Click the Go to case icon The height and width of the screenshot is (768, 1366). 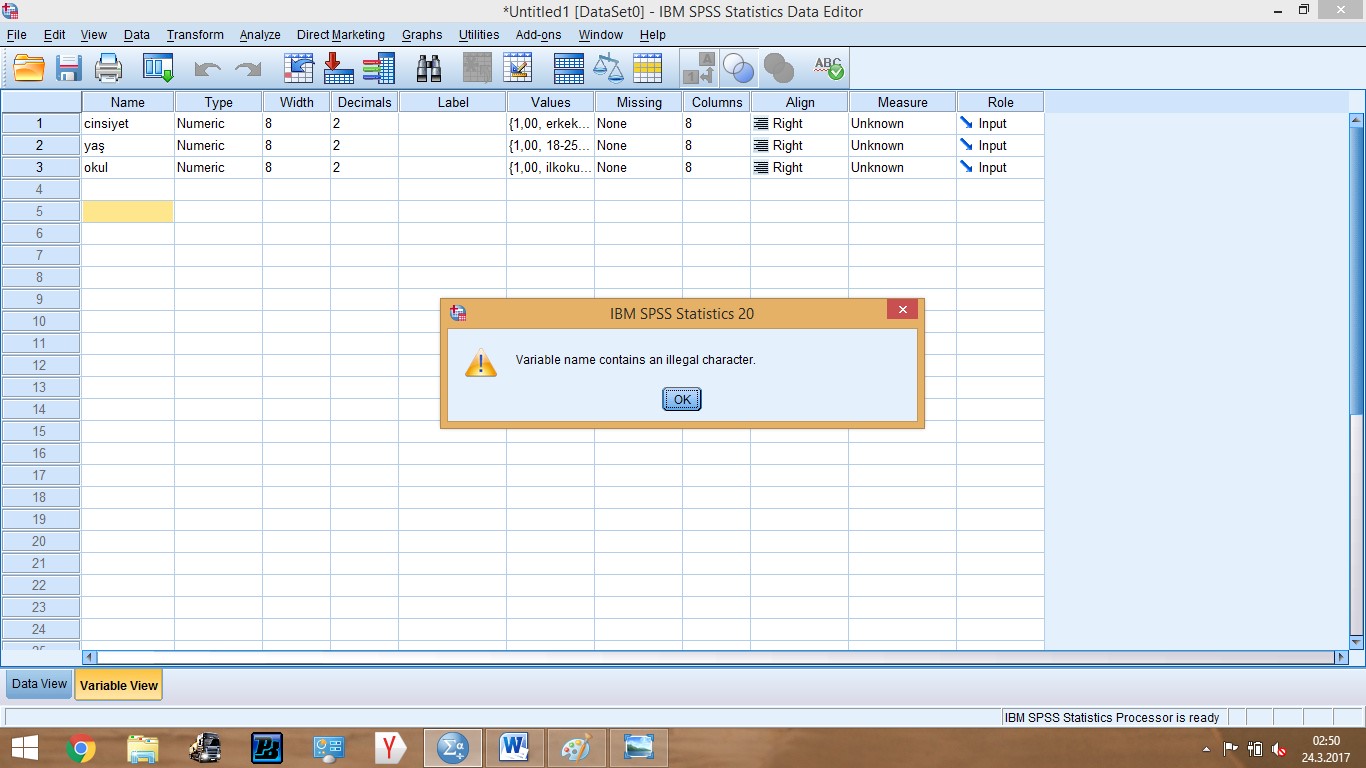click(x=299, y=68)
